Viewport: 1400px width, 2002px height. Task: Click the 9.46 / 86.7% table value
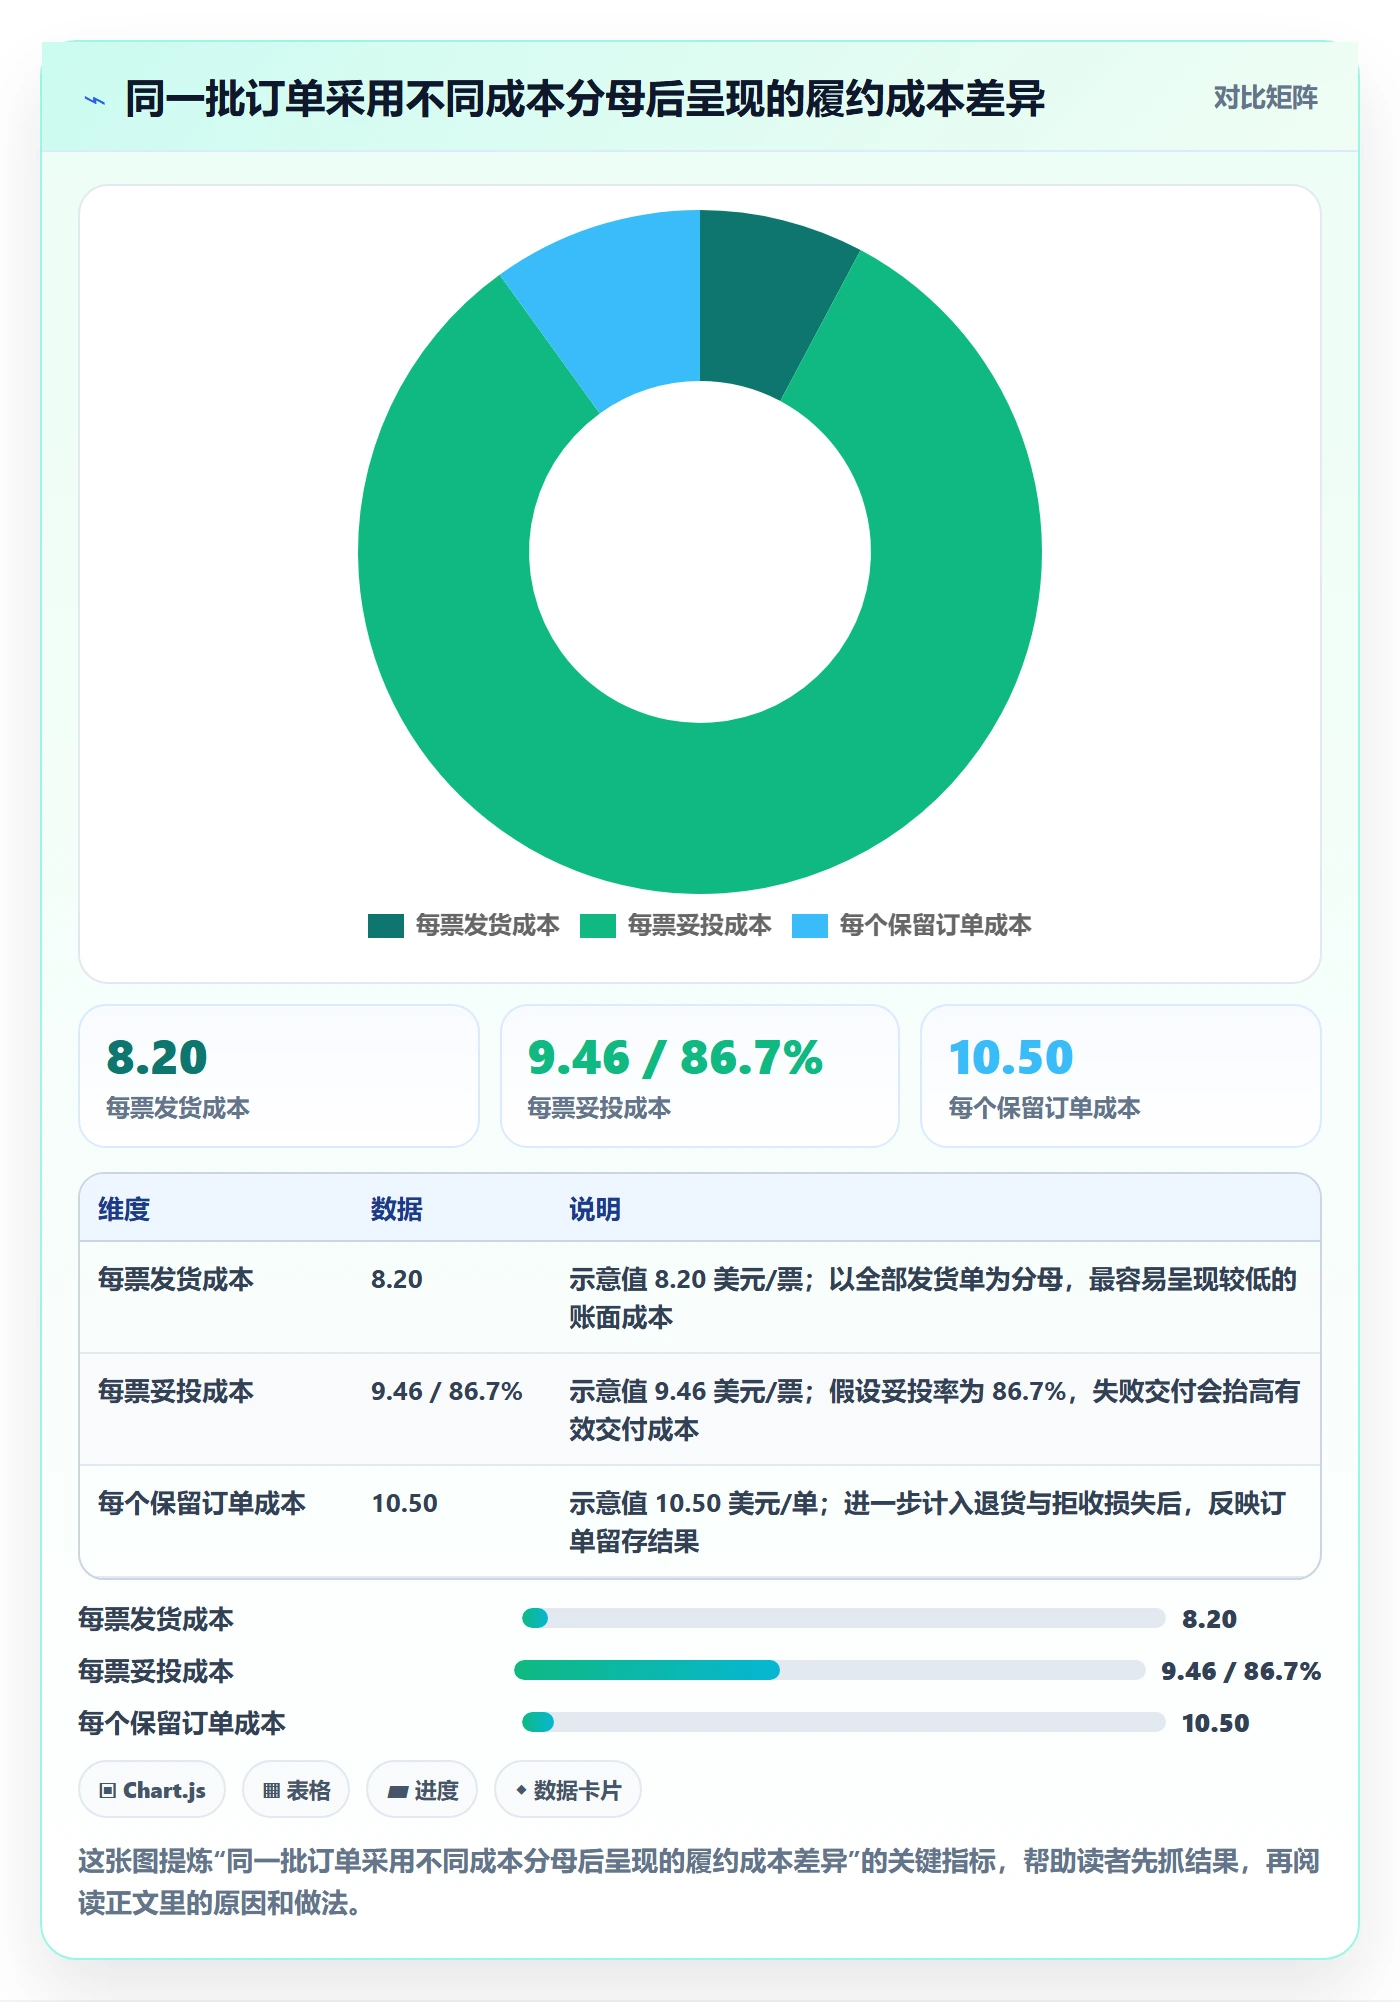[447, 1391]
